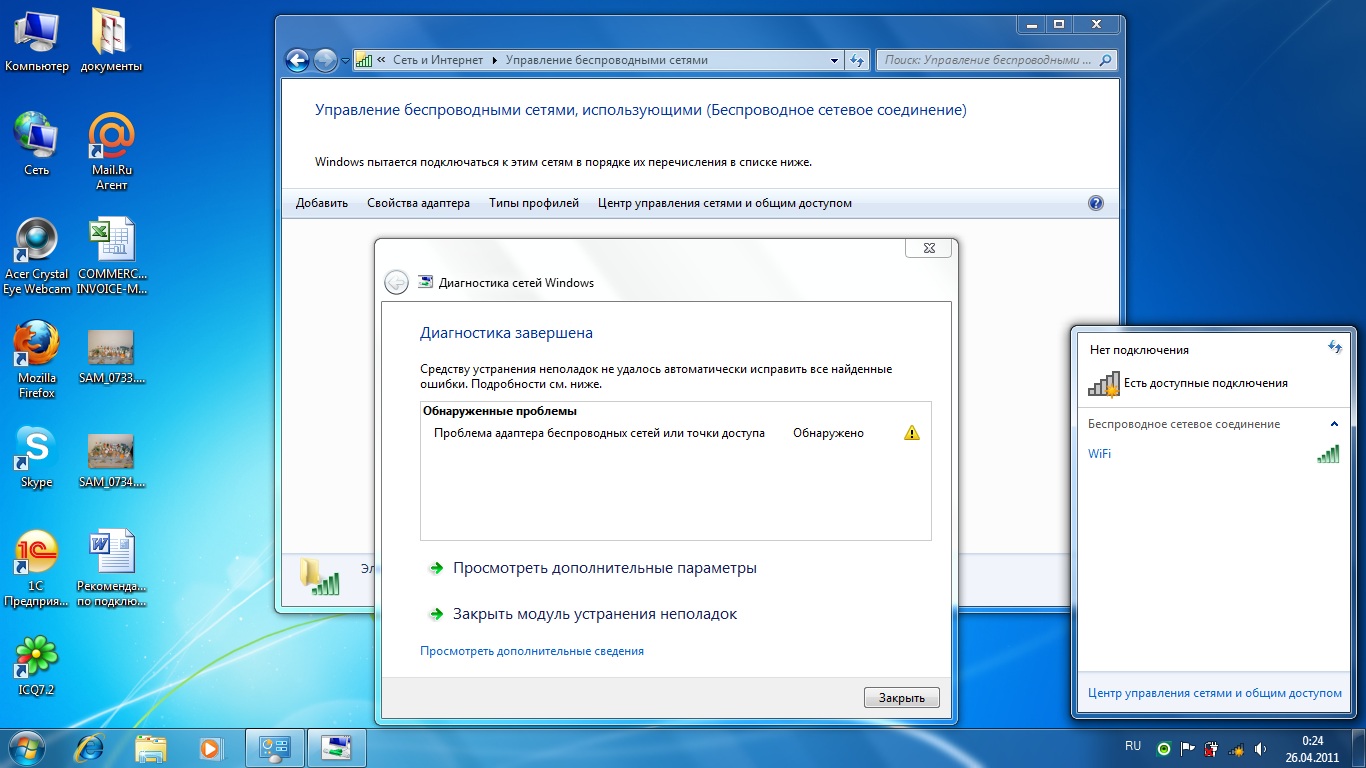Screen dimensions: 1366x768
Task: Open Свойства адаптера
Action: coord(418,203)
